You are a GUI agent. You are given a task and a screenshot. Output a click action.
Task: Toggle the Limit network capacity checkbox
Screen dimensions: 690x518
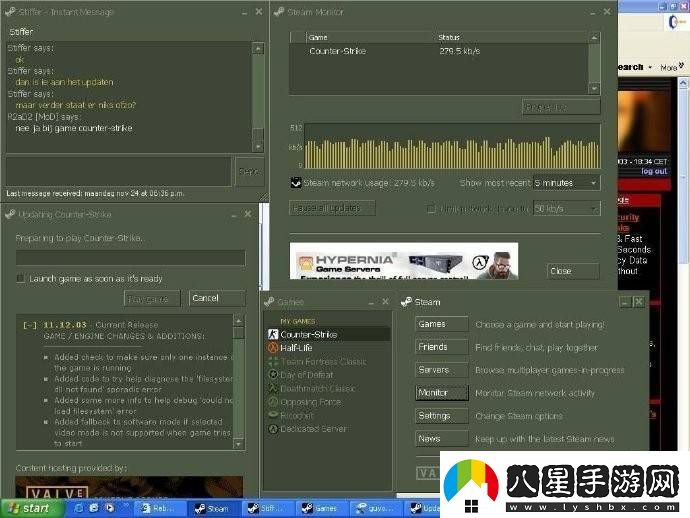[431, 209]
